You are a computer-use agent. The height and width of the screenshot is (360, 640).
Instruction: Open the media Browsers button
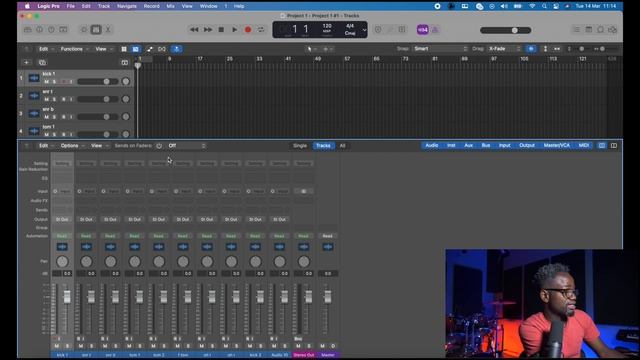tap(612, 30)
